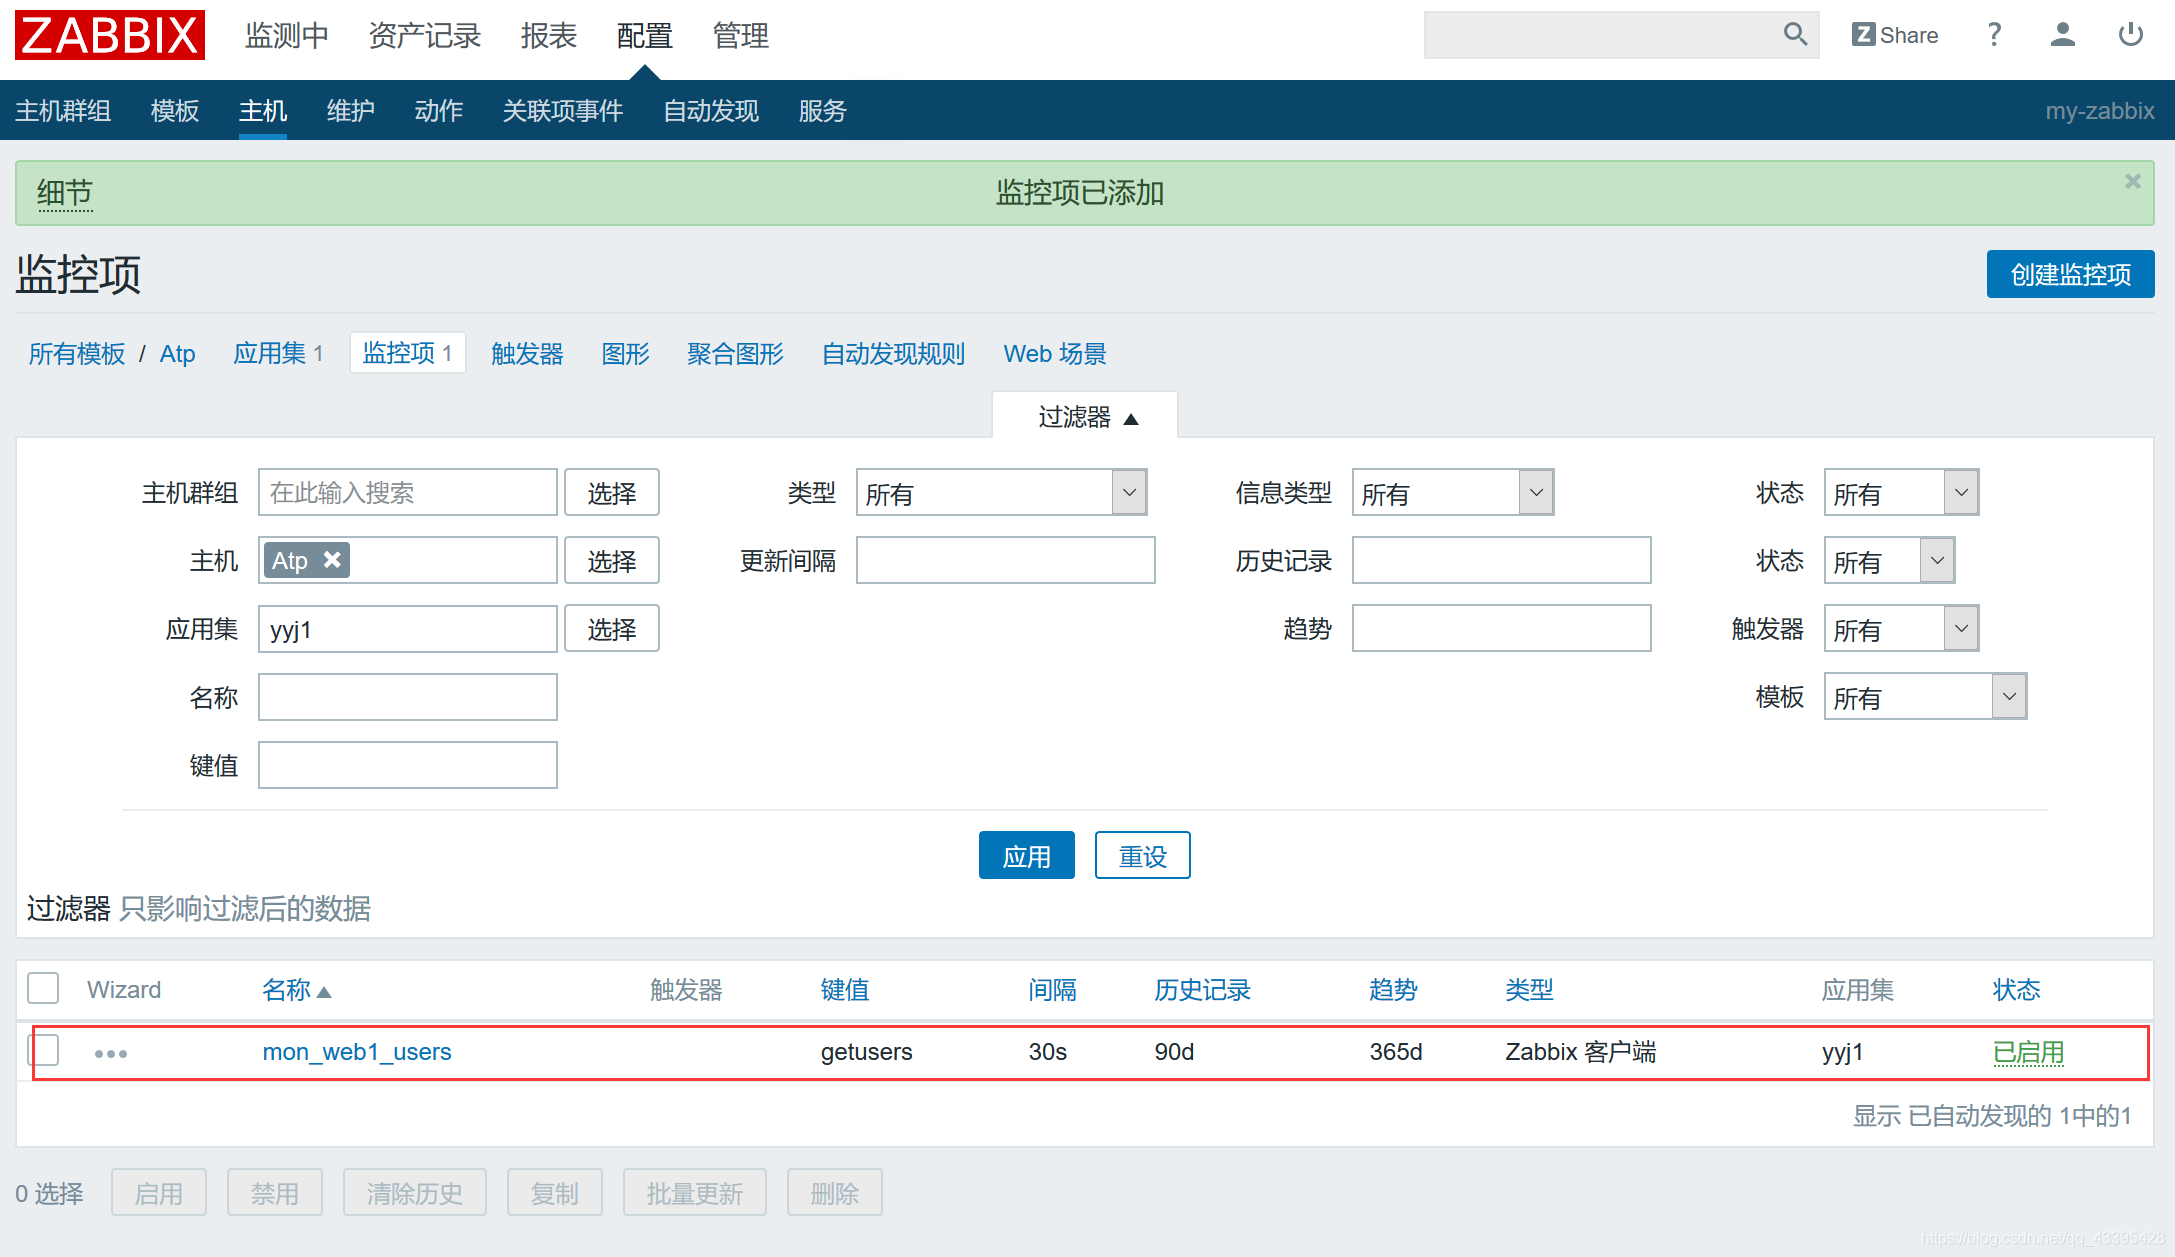Go to 关联项事件 submenu
Screen dimensions: 2175x1257
click(x=563, y=111)
